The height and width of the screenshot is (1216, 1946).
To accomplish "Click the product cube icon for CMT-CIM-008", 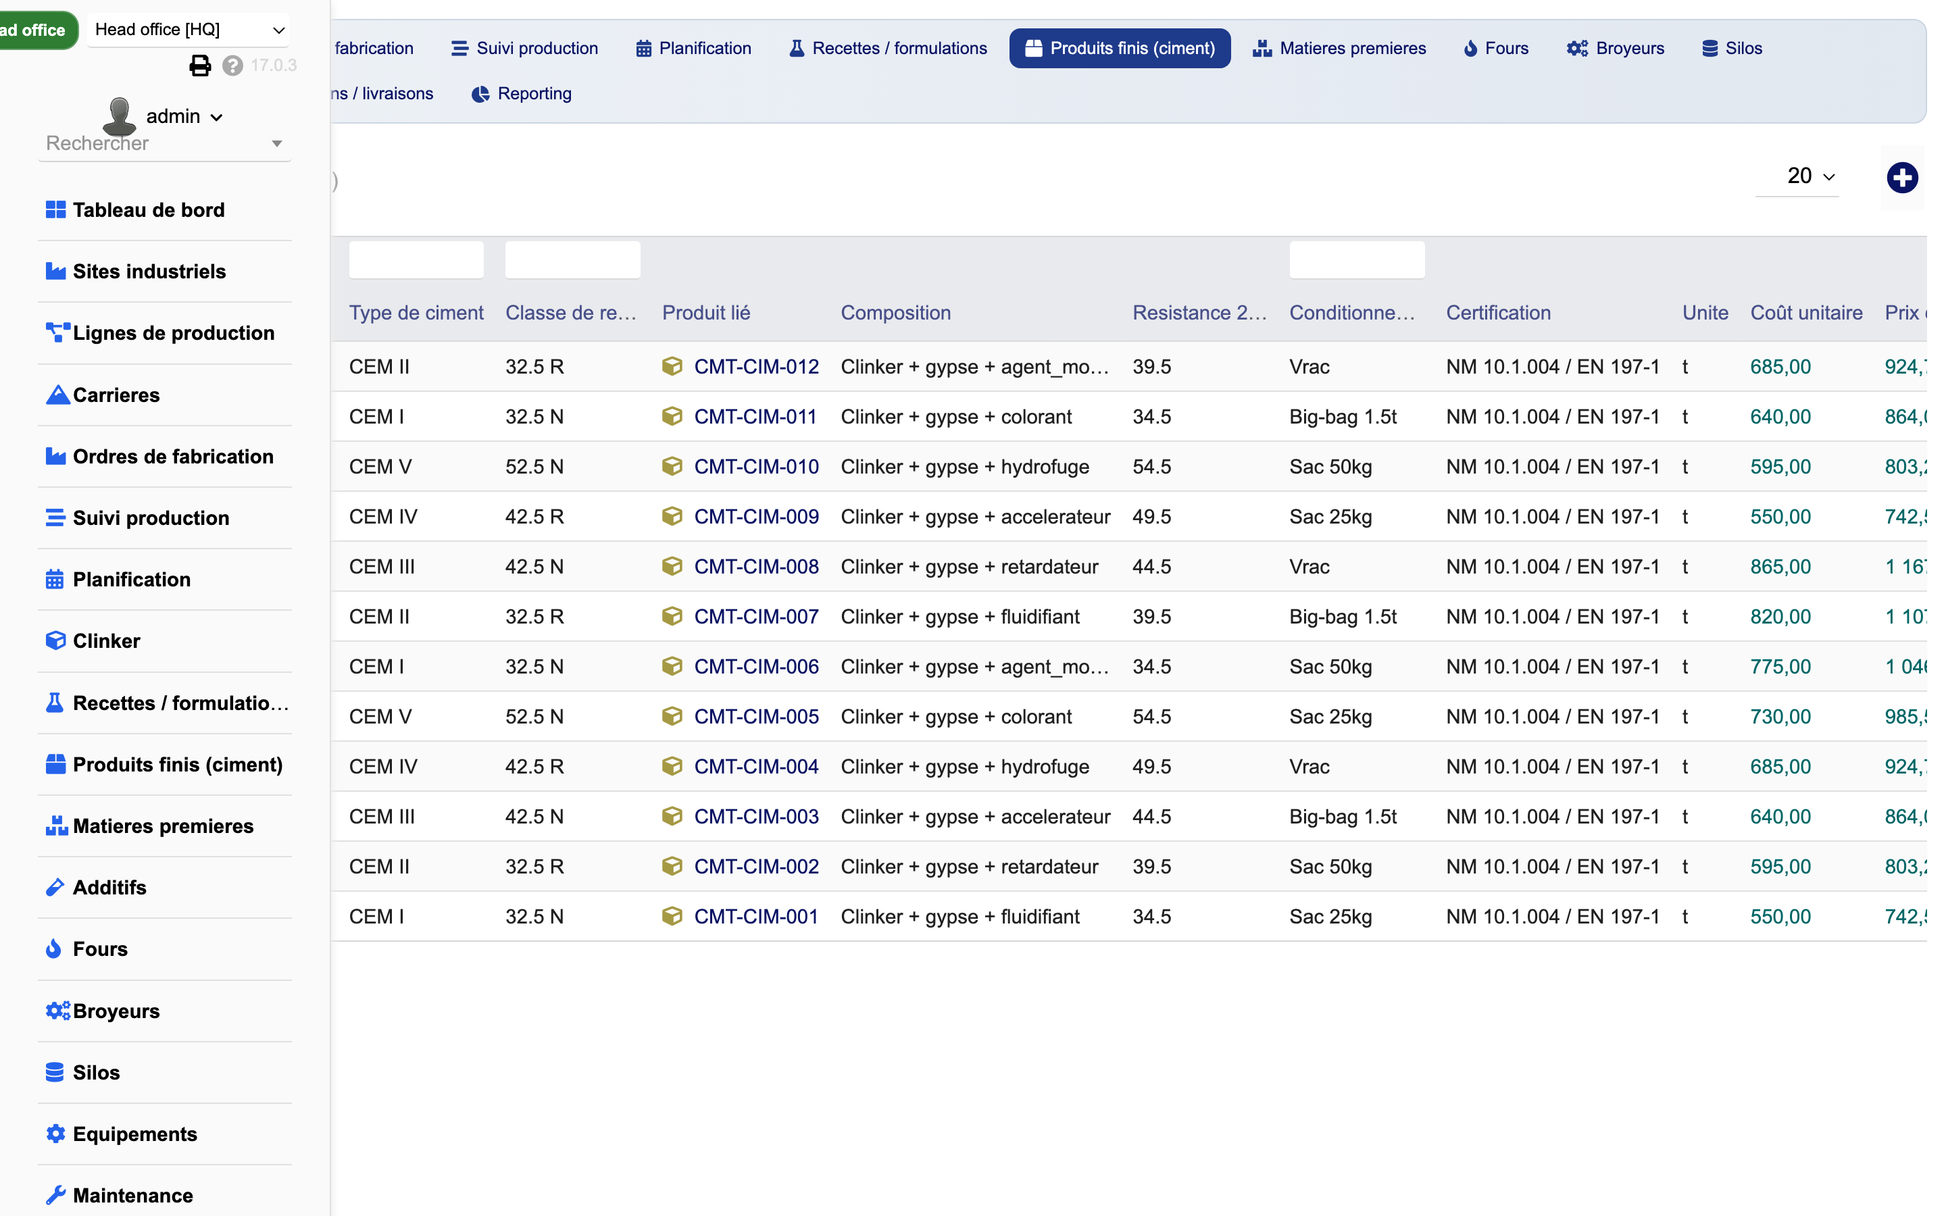I will pyautogui.click(x=672, y=567).
